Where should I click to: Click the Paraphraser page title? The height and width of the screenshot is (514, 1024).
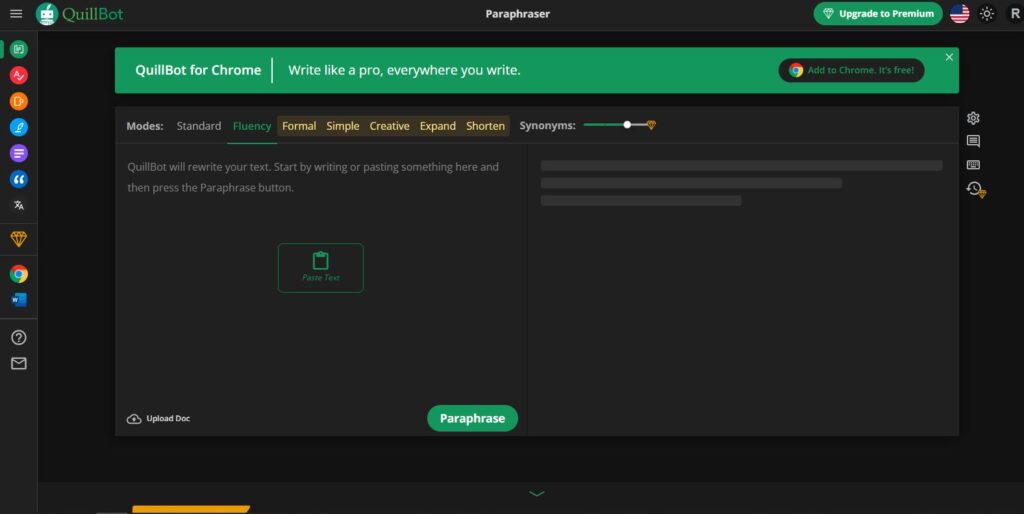[517, 14]
